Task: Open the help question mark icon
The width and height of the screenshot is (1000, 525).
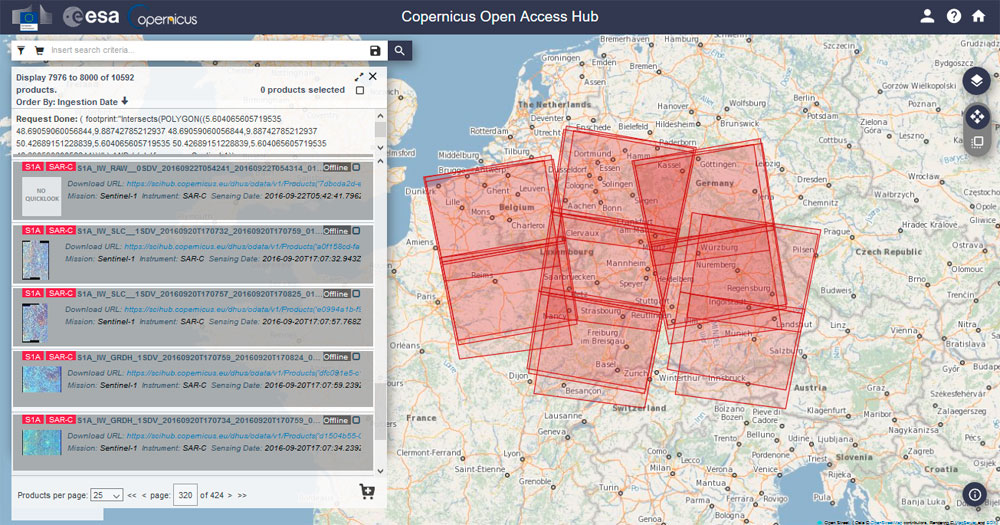Action: [953, 17]
